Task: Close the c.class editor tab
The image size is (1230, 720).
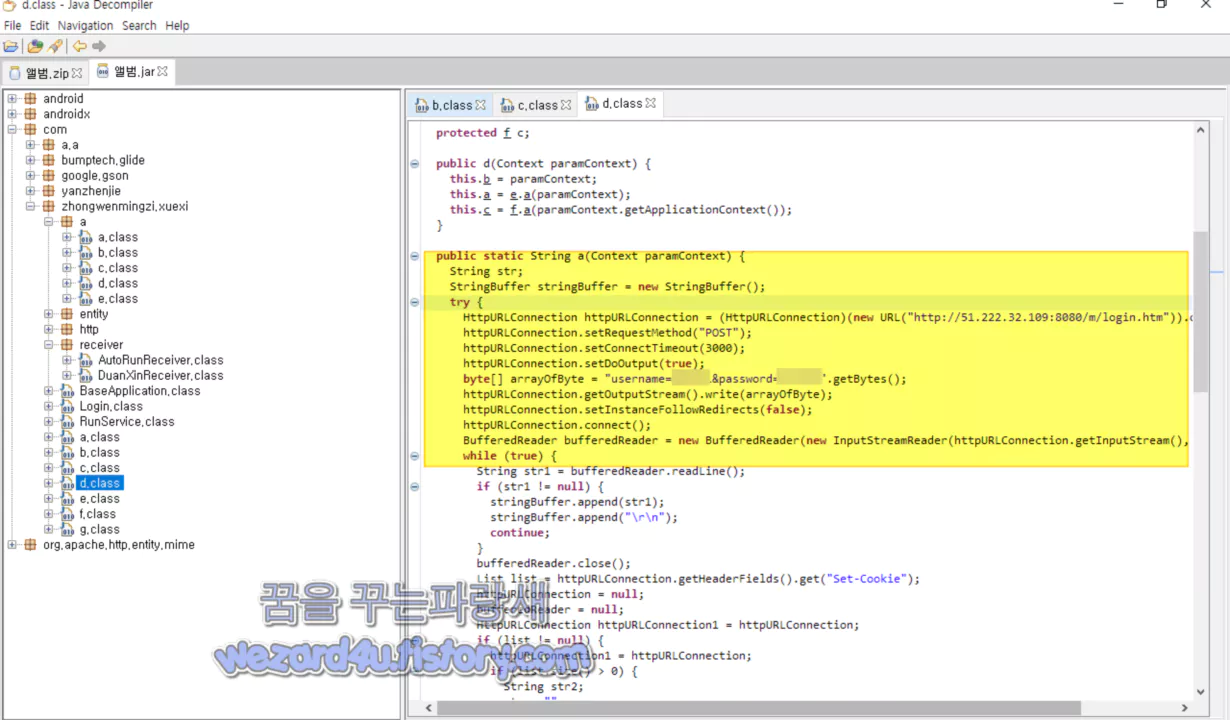Action: tap(566, 105)
